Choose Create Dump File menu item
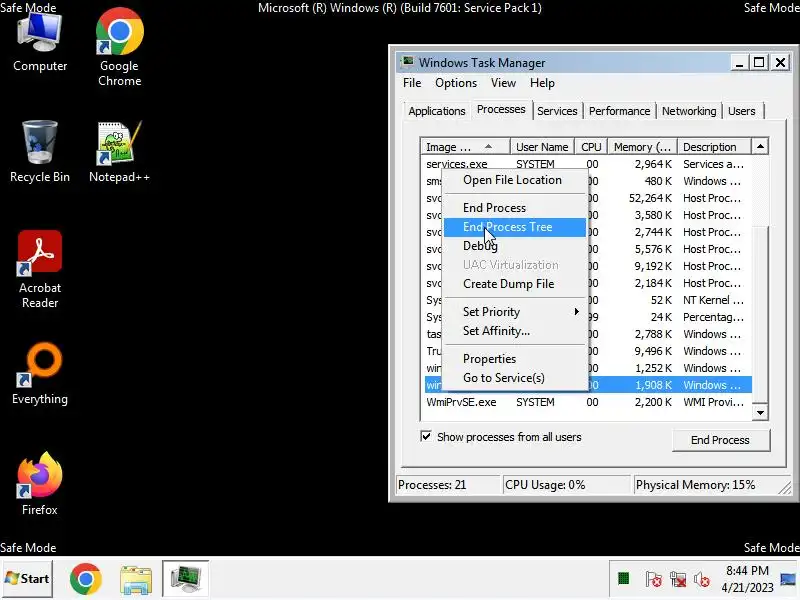 click(515, 284)
